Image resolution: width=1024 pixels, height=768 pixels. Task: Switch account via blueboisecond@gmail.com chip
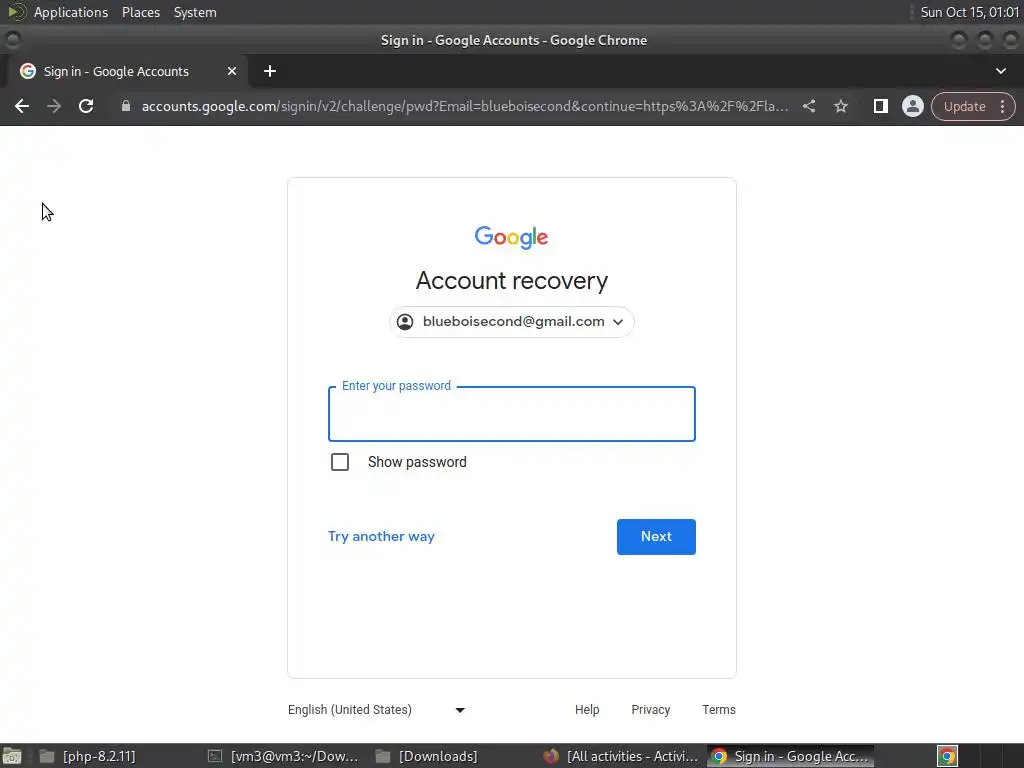[511, 322]
